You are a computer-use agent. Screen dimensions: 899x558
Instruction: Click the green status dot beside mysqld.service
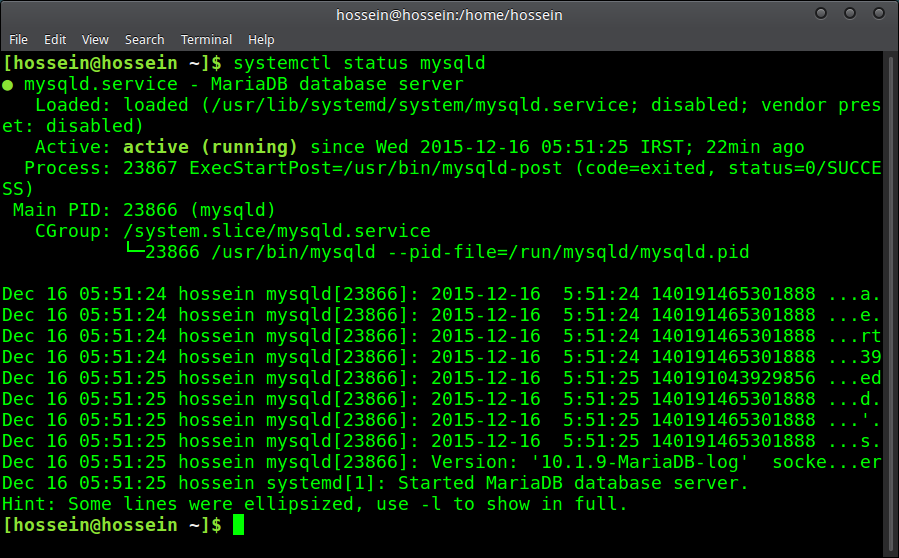click(x=7, y=85)
